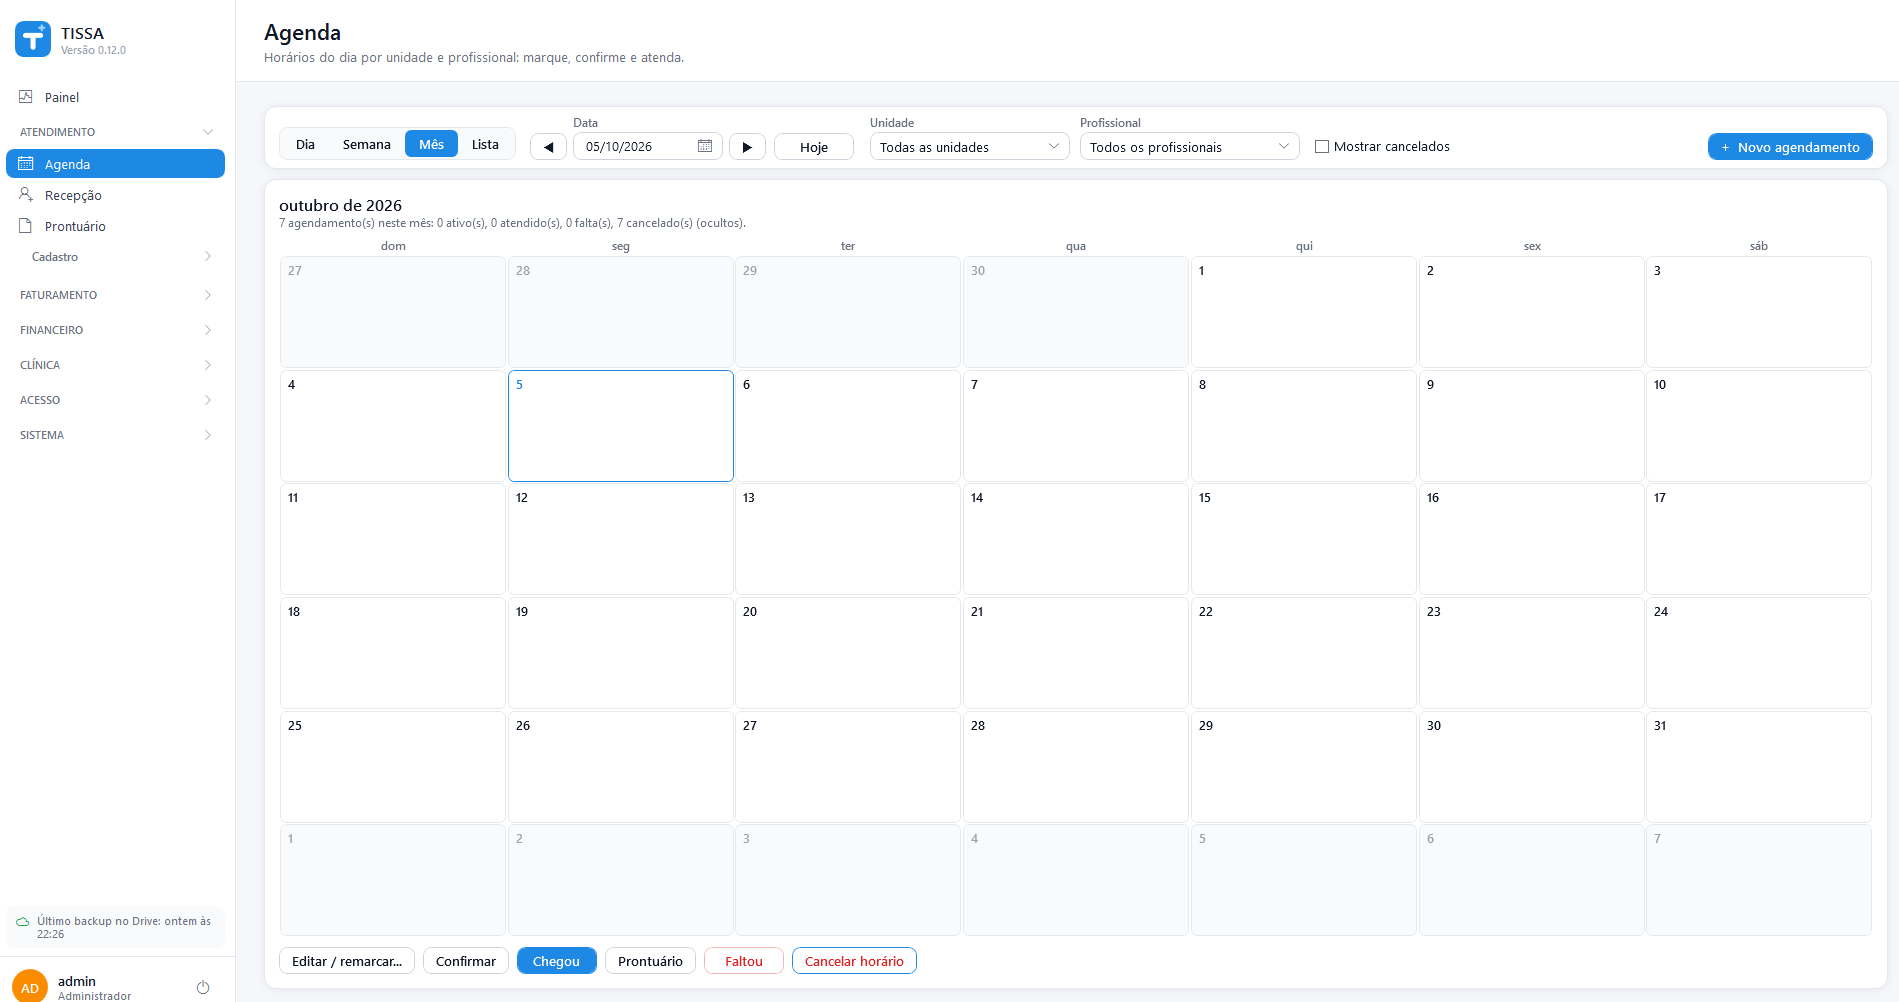Image resolution: width=1899 pixels, height=1002 pixels.
Task: Select day 15 in the calendar
Action: (x=1303, y=539)
